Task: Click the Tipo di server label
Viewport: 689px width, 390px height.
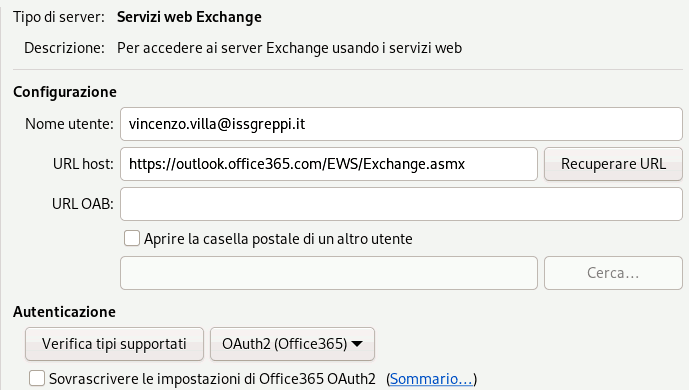Action: point(59,17)
